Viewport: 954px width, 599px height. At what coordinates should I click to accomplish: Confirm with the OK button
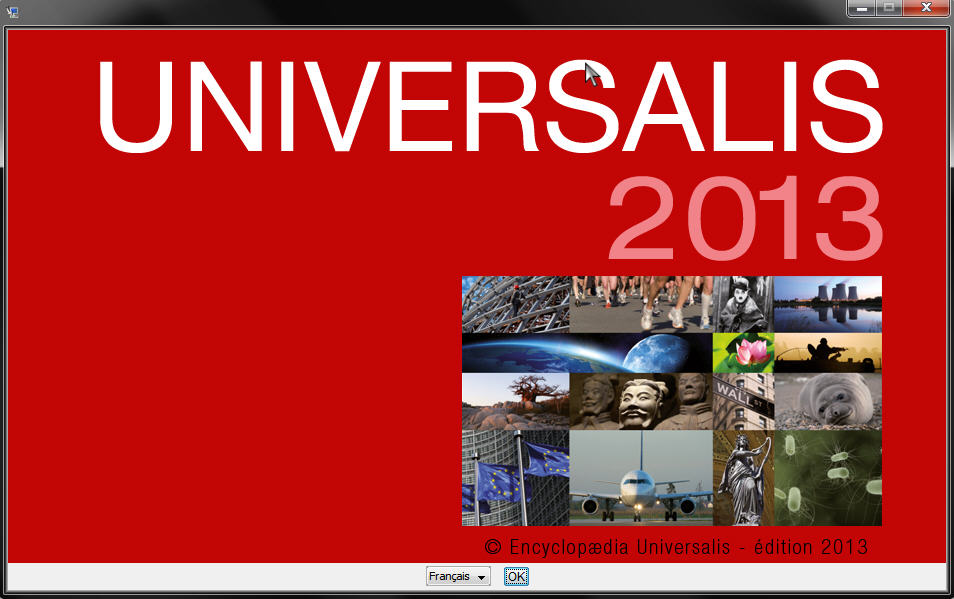tap(516, 576)
